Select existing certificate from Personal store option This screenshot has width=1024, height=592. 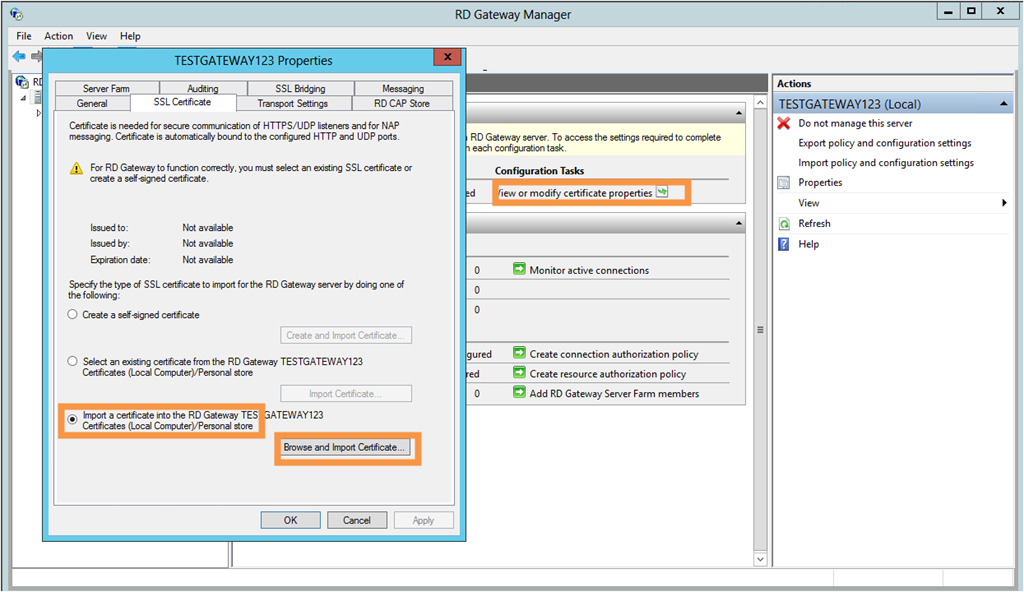pos(72,361)
